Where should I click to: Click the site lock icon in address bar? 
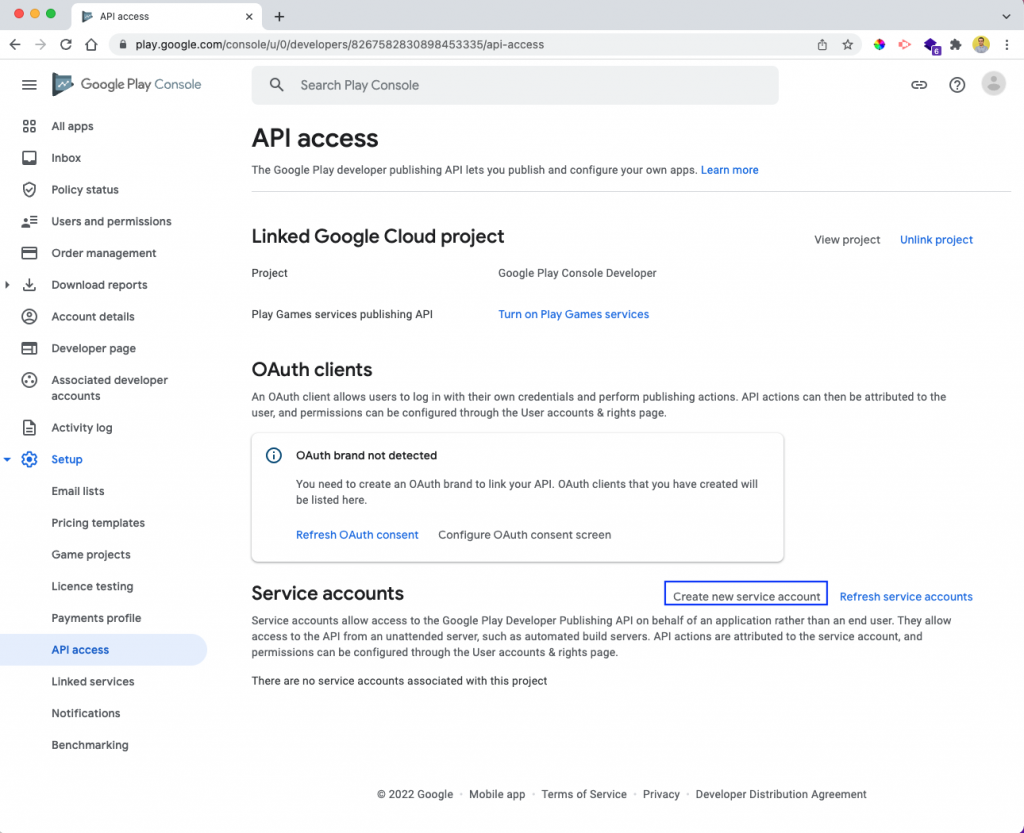123,44
